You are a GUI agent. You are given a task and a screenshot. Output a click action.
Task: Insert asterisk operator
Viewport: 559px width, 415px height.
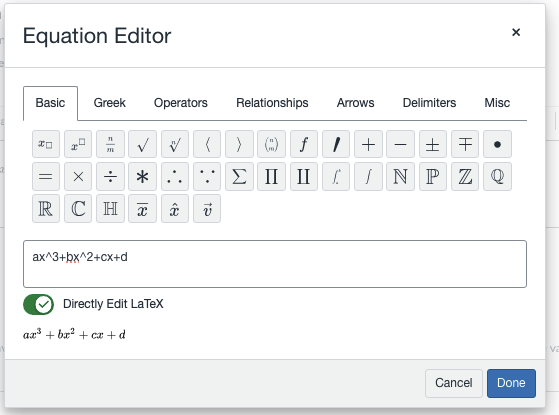(142, 176)
